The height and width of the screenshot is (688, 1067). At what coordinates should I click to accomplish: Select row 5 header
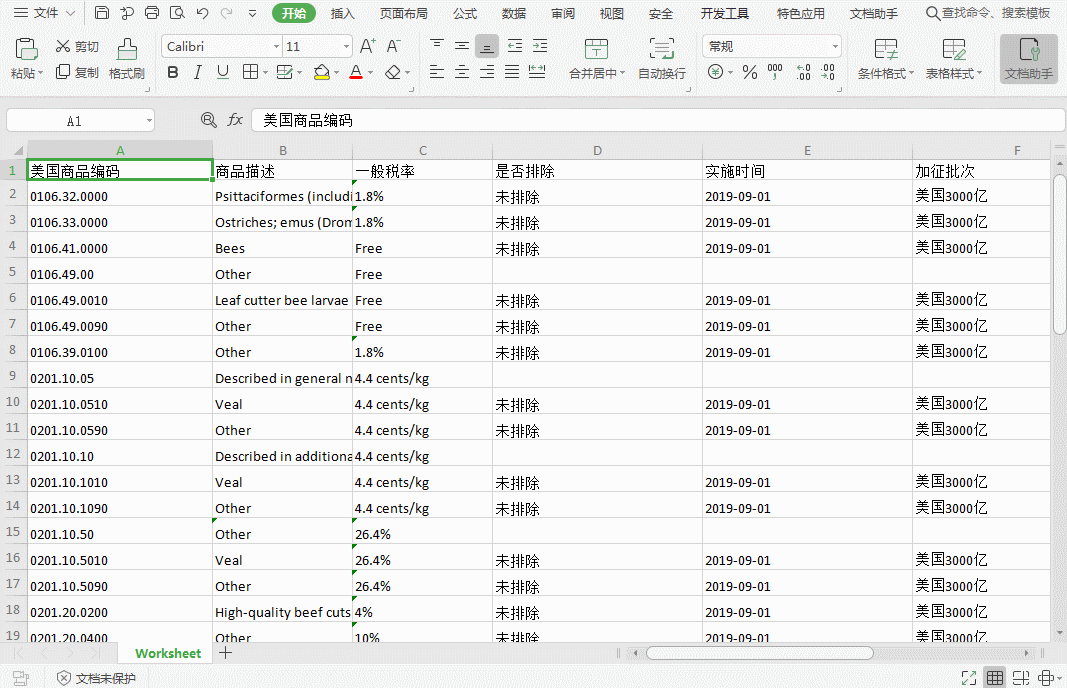[13, 272]
